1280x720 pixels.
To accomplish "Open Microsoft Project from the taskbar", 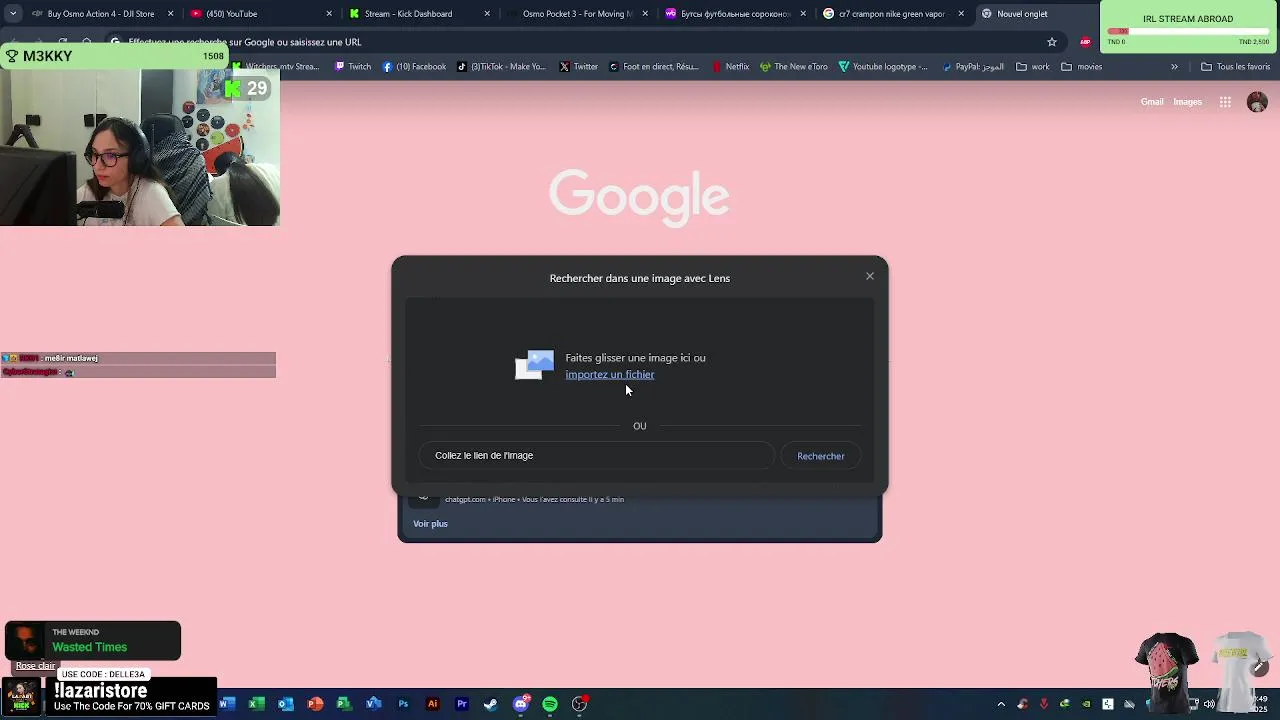I will pos(344,704).
